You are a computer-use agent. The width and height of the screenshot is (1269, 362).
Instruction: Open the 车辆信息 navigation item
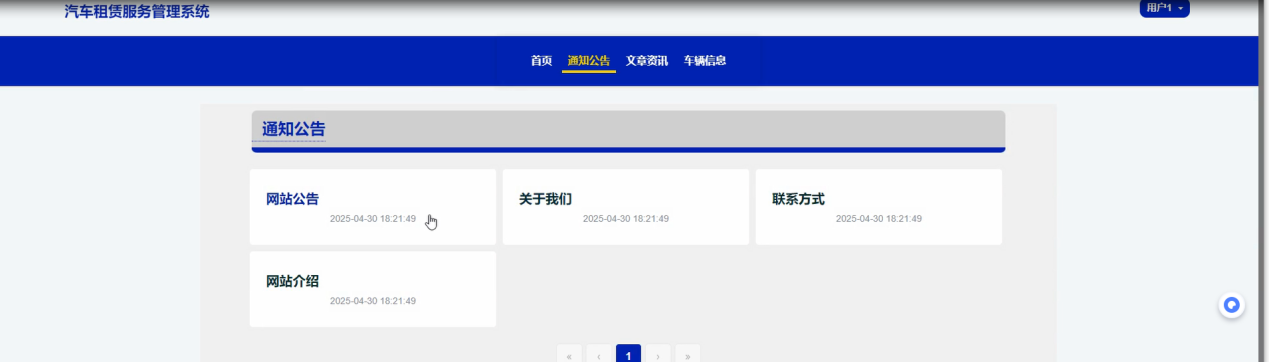pyautogui.click(x=705, y=61)
